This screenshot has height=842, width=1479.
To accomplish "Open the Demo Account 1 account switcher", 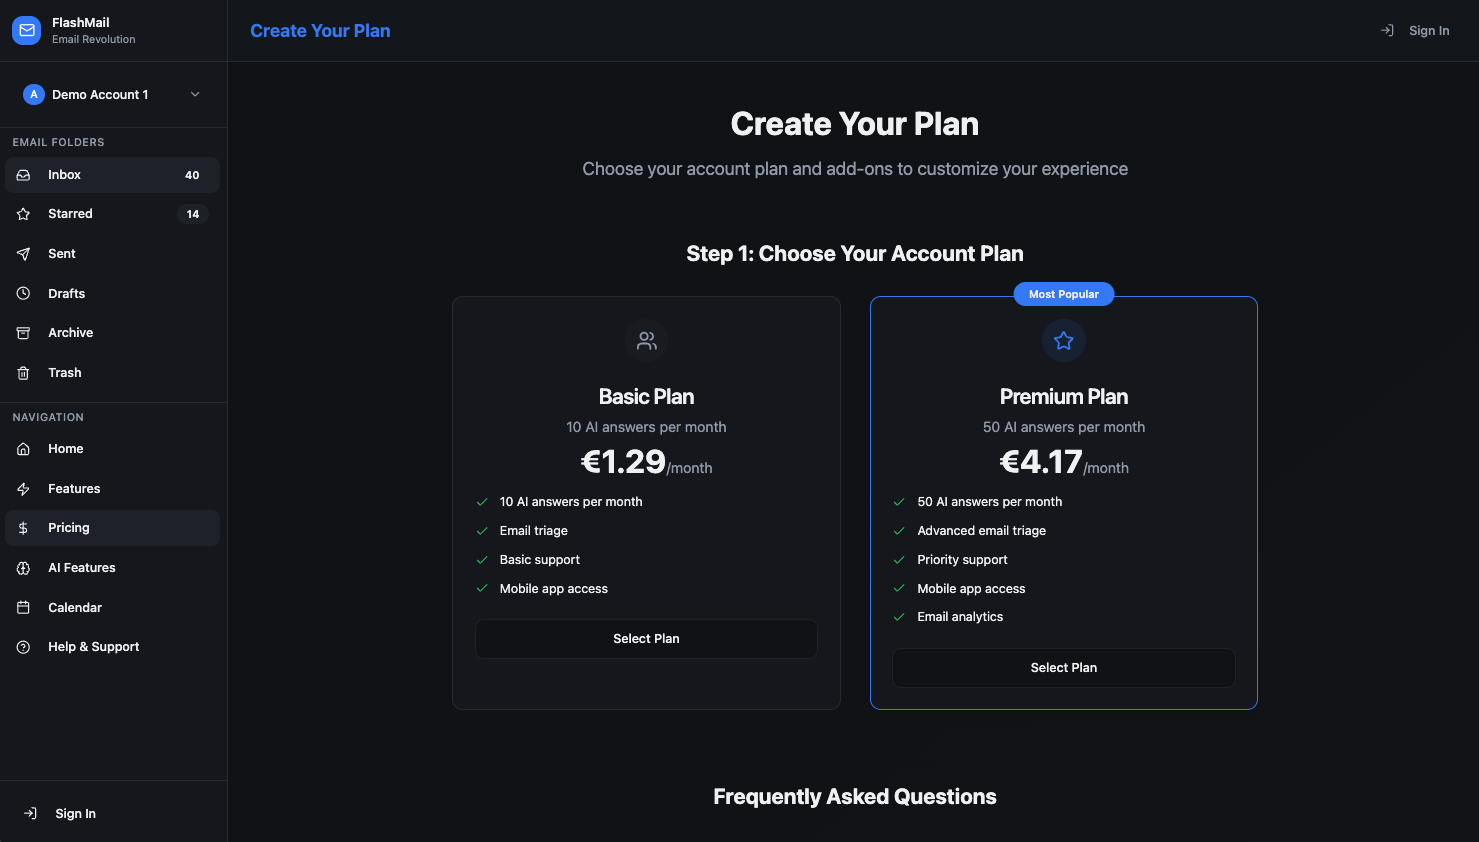I will [100, 94].
